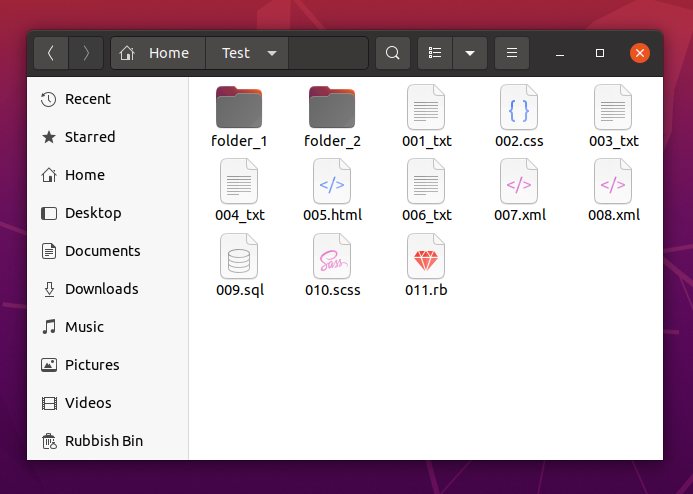
Task: Select the 002.css braces icon
Action: 519,107
